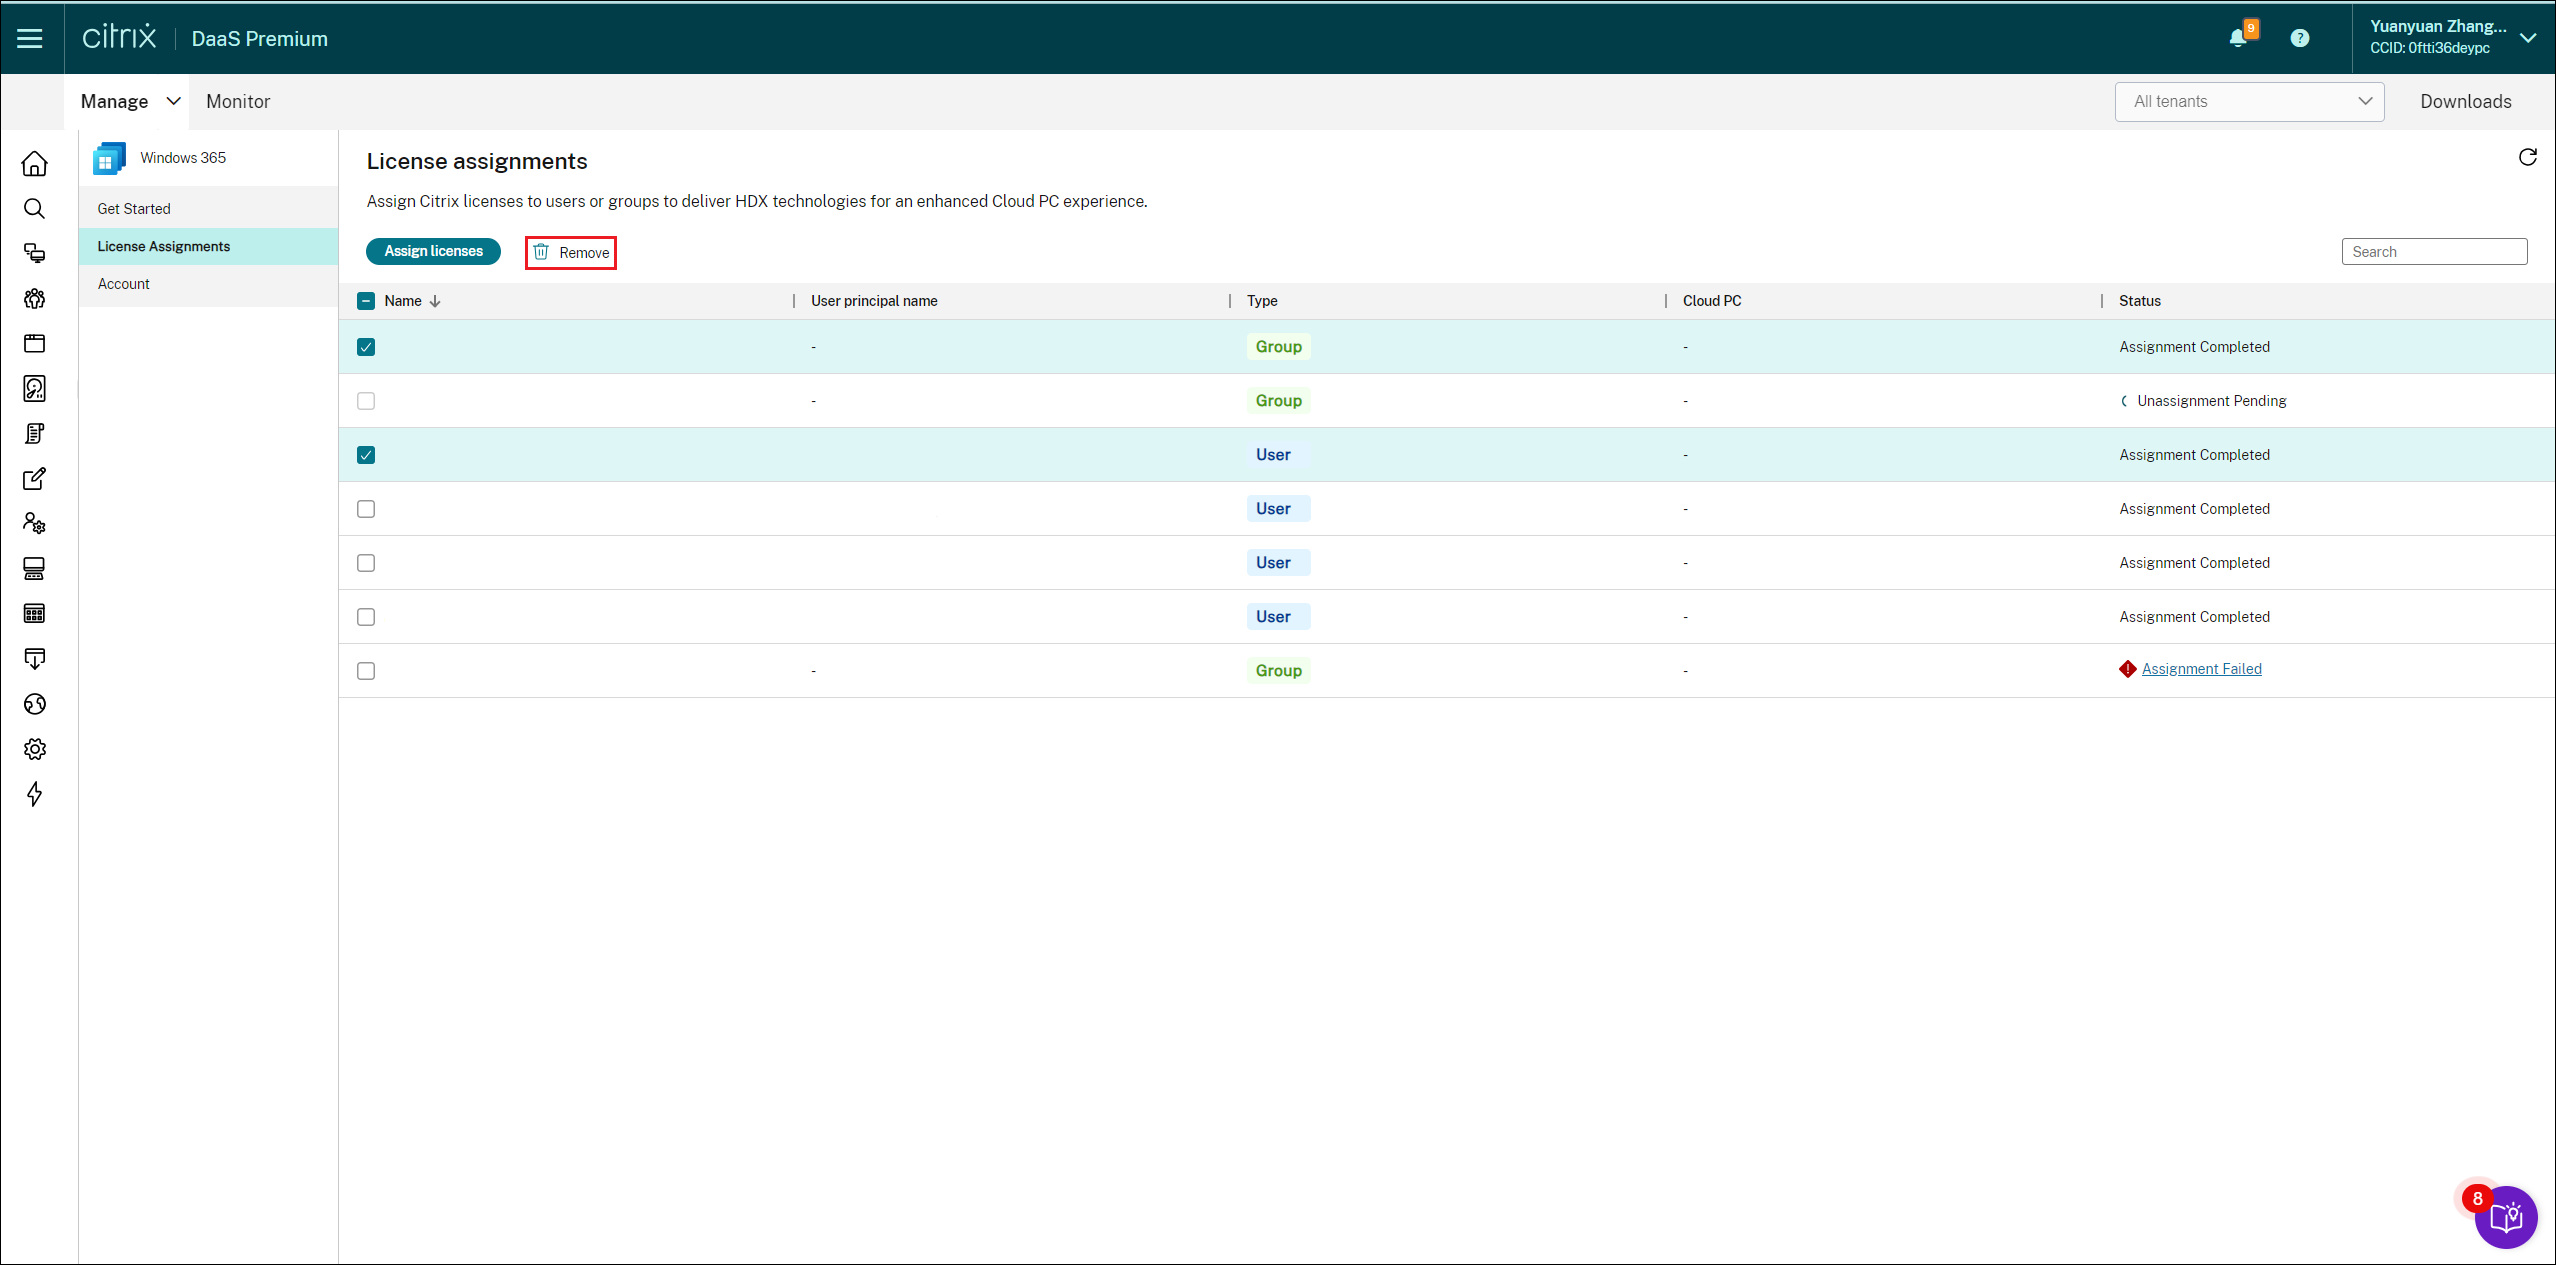Uncheck the first Group row checkbox
Viewport: 2556px width, 1265px height.
366,347
